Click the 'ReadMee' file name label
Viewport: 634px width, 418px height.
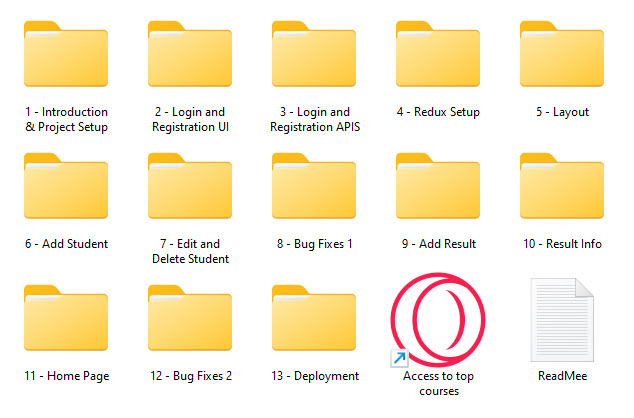(x=562, y=376)
